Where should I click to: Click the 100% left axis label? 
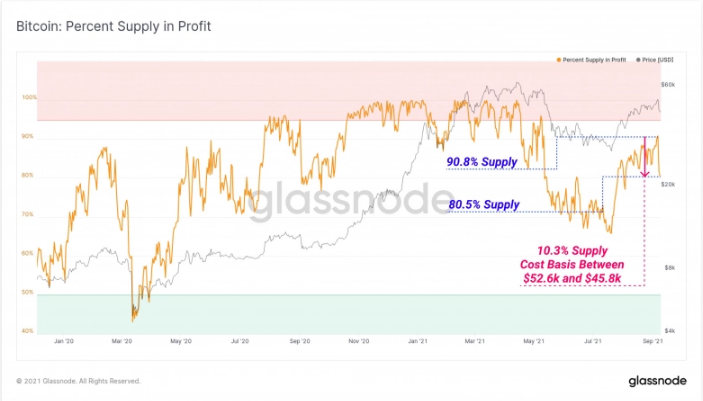coord(27,98)
